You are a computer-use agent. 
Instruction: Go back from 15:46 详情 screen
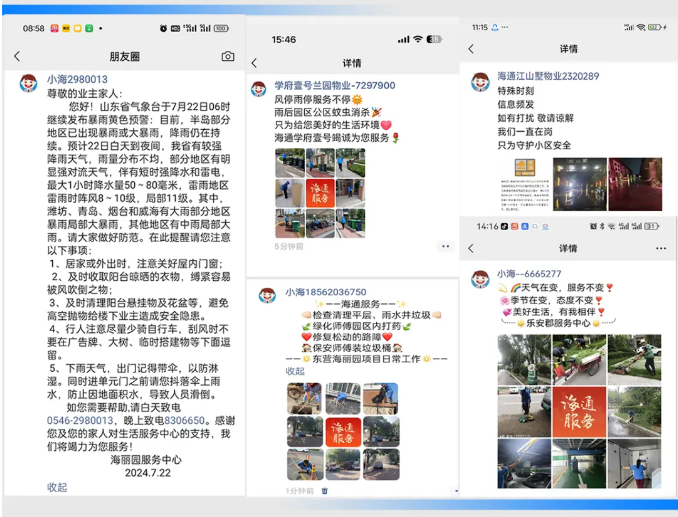pos(254,63)
